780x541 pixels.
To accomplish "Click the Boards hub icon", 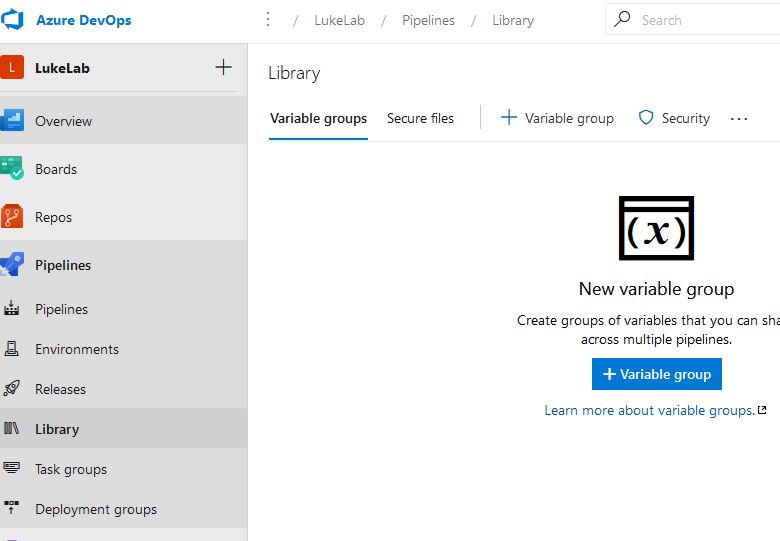I will pos(12,168).
